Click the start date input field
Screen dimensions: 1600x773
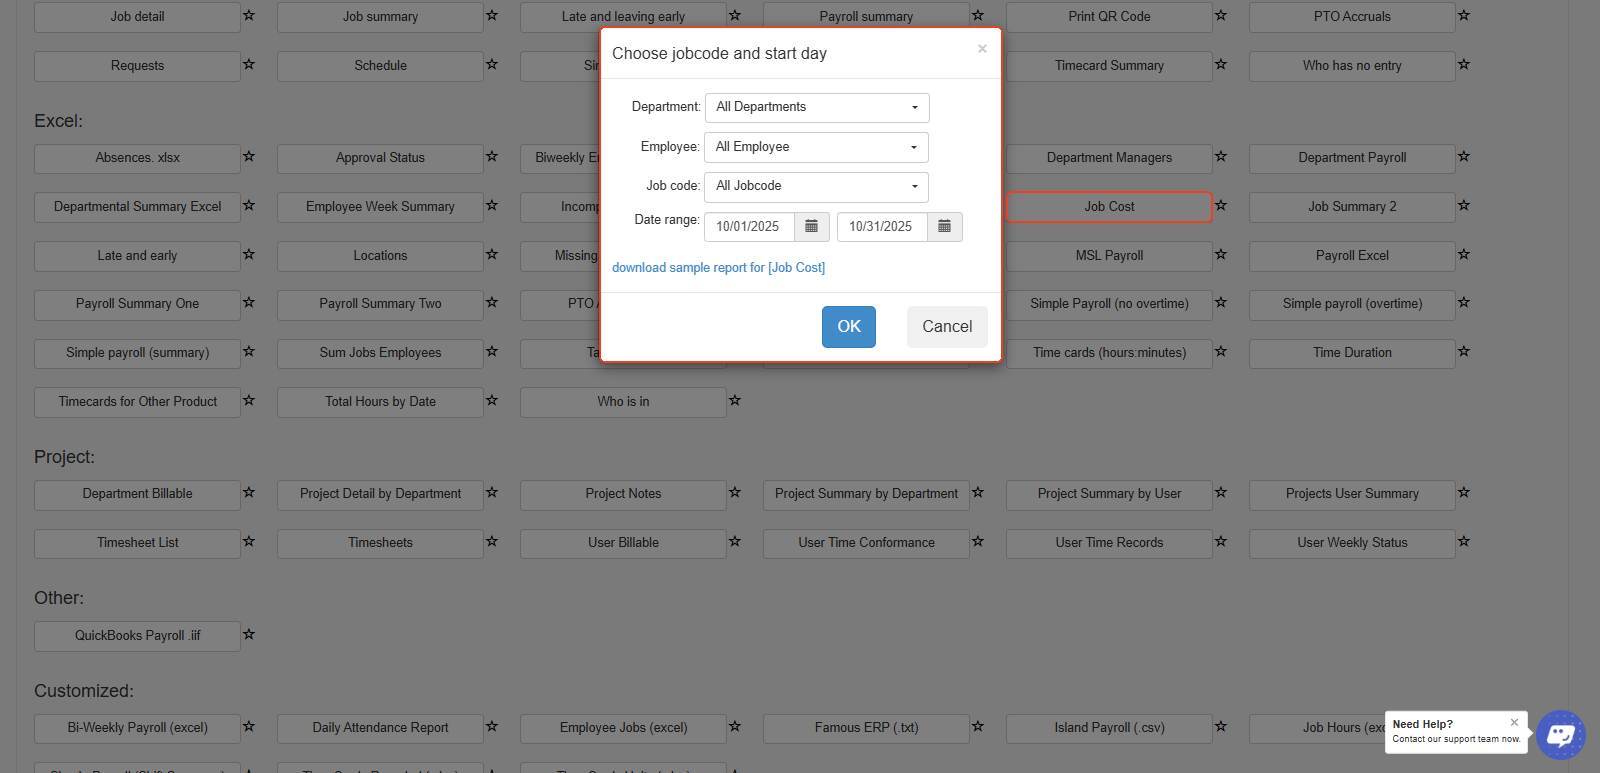(749, 227)
